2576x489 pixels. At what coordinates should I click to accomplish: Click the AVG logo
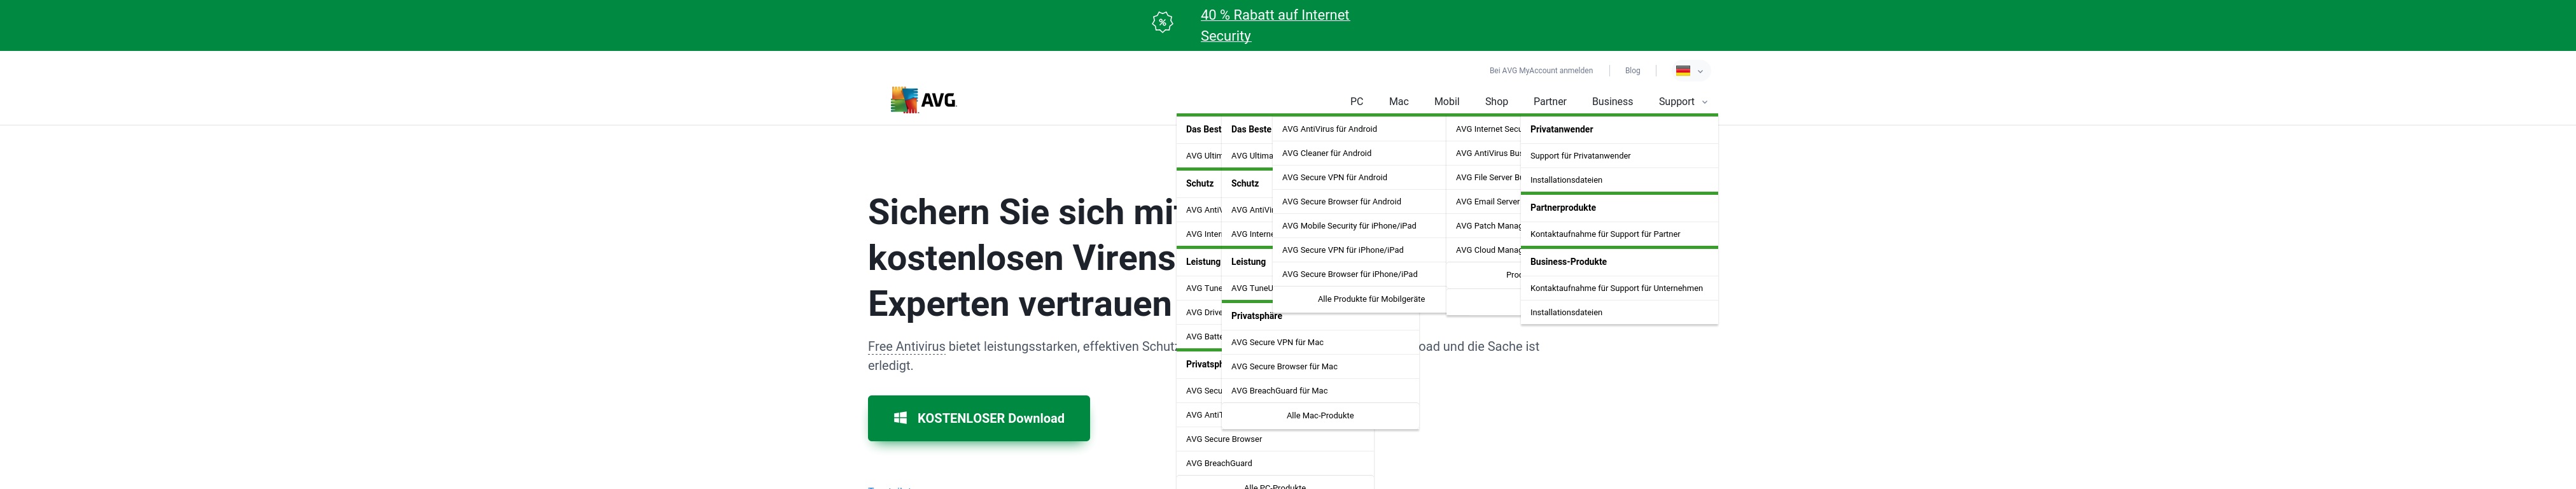pos(923,100)
